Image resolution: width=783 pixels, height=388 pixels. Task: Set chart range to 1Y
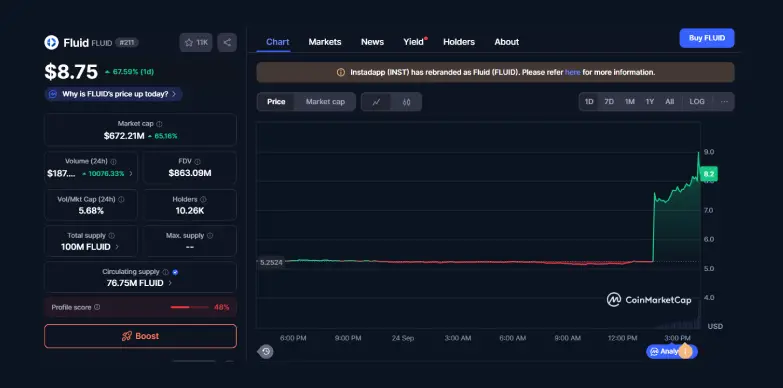click(x=650, y=102)
